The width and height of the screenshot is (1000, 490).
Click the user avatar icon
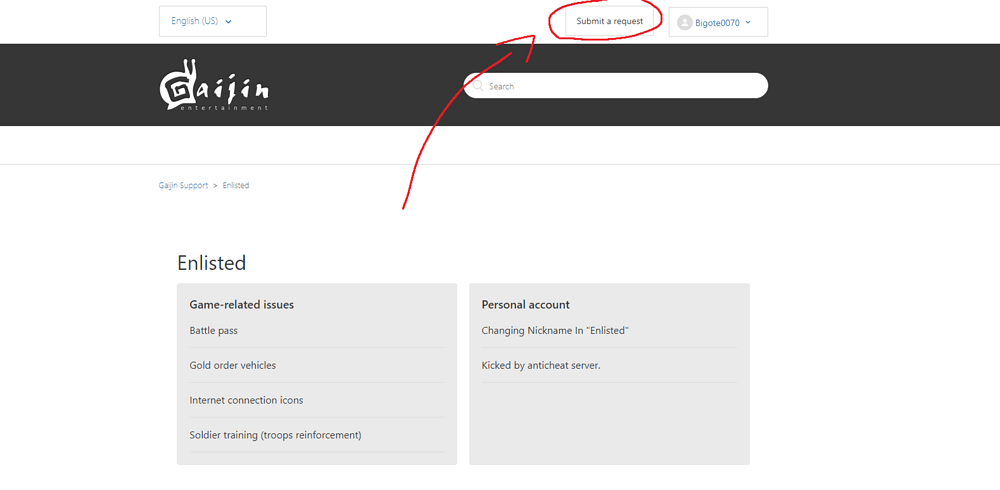pos(685,22)
